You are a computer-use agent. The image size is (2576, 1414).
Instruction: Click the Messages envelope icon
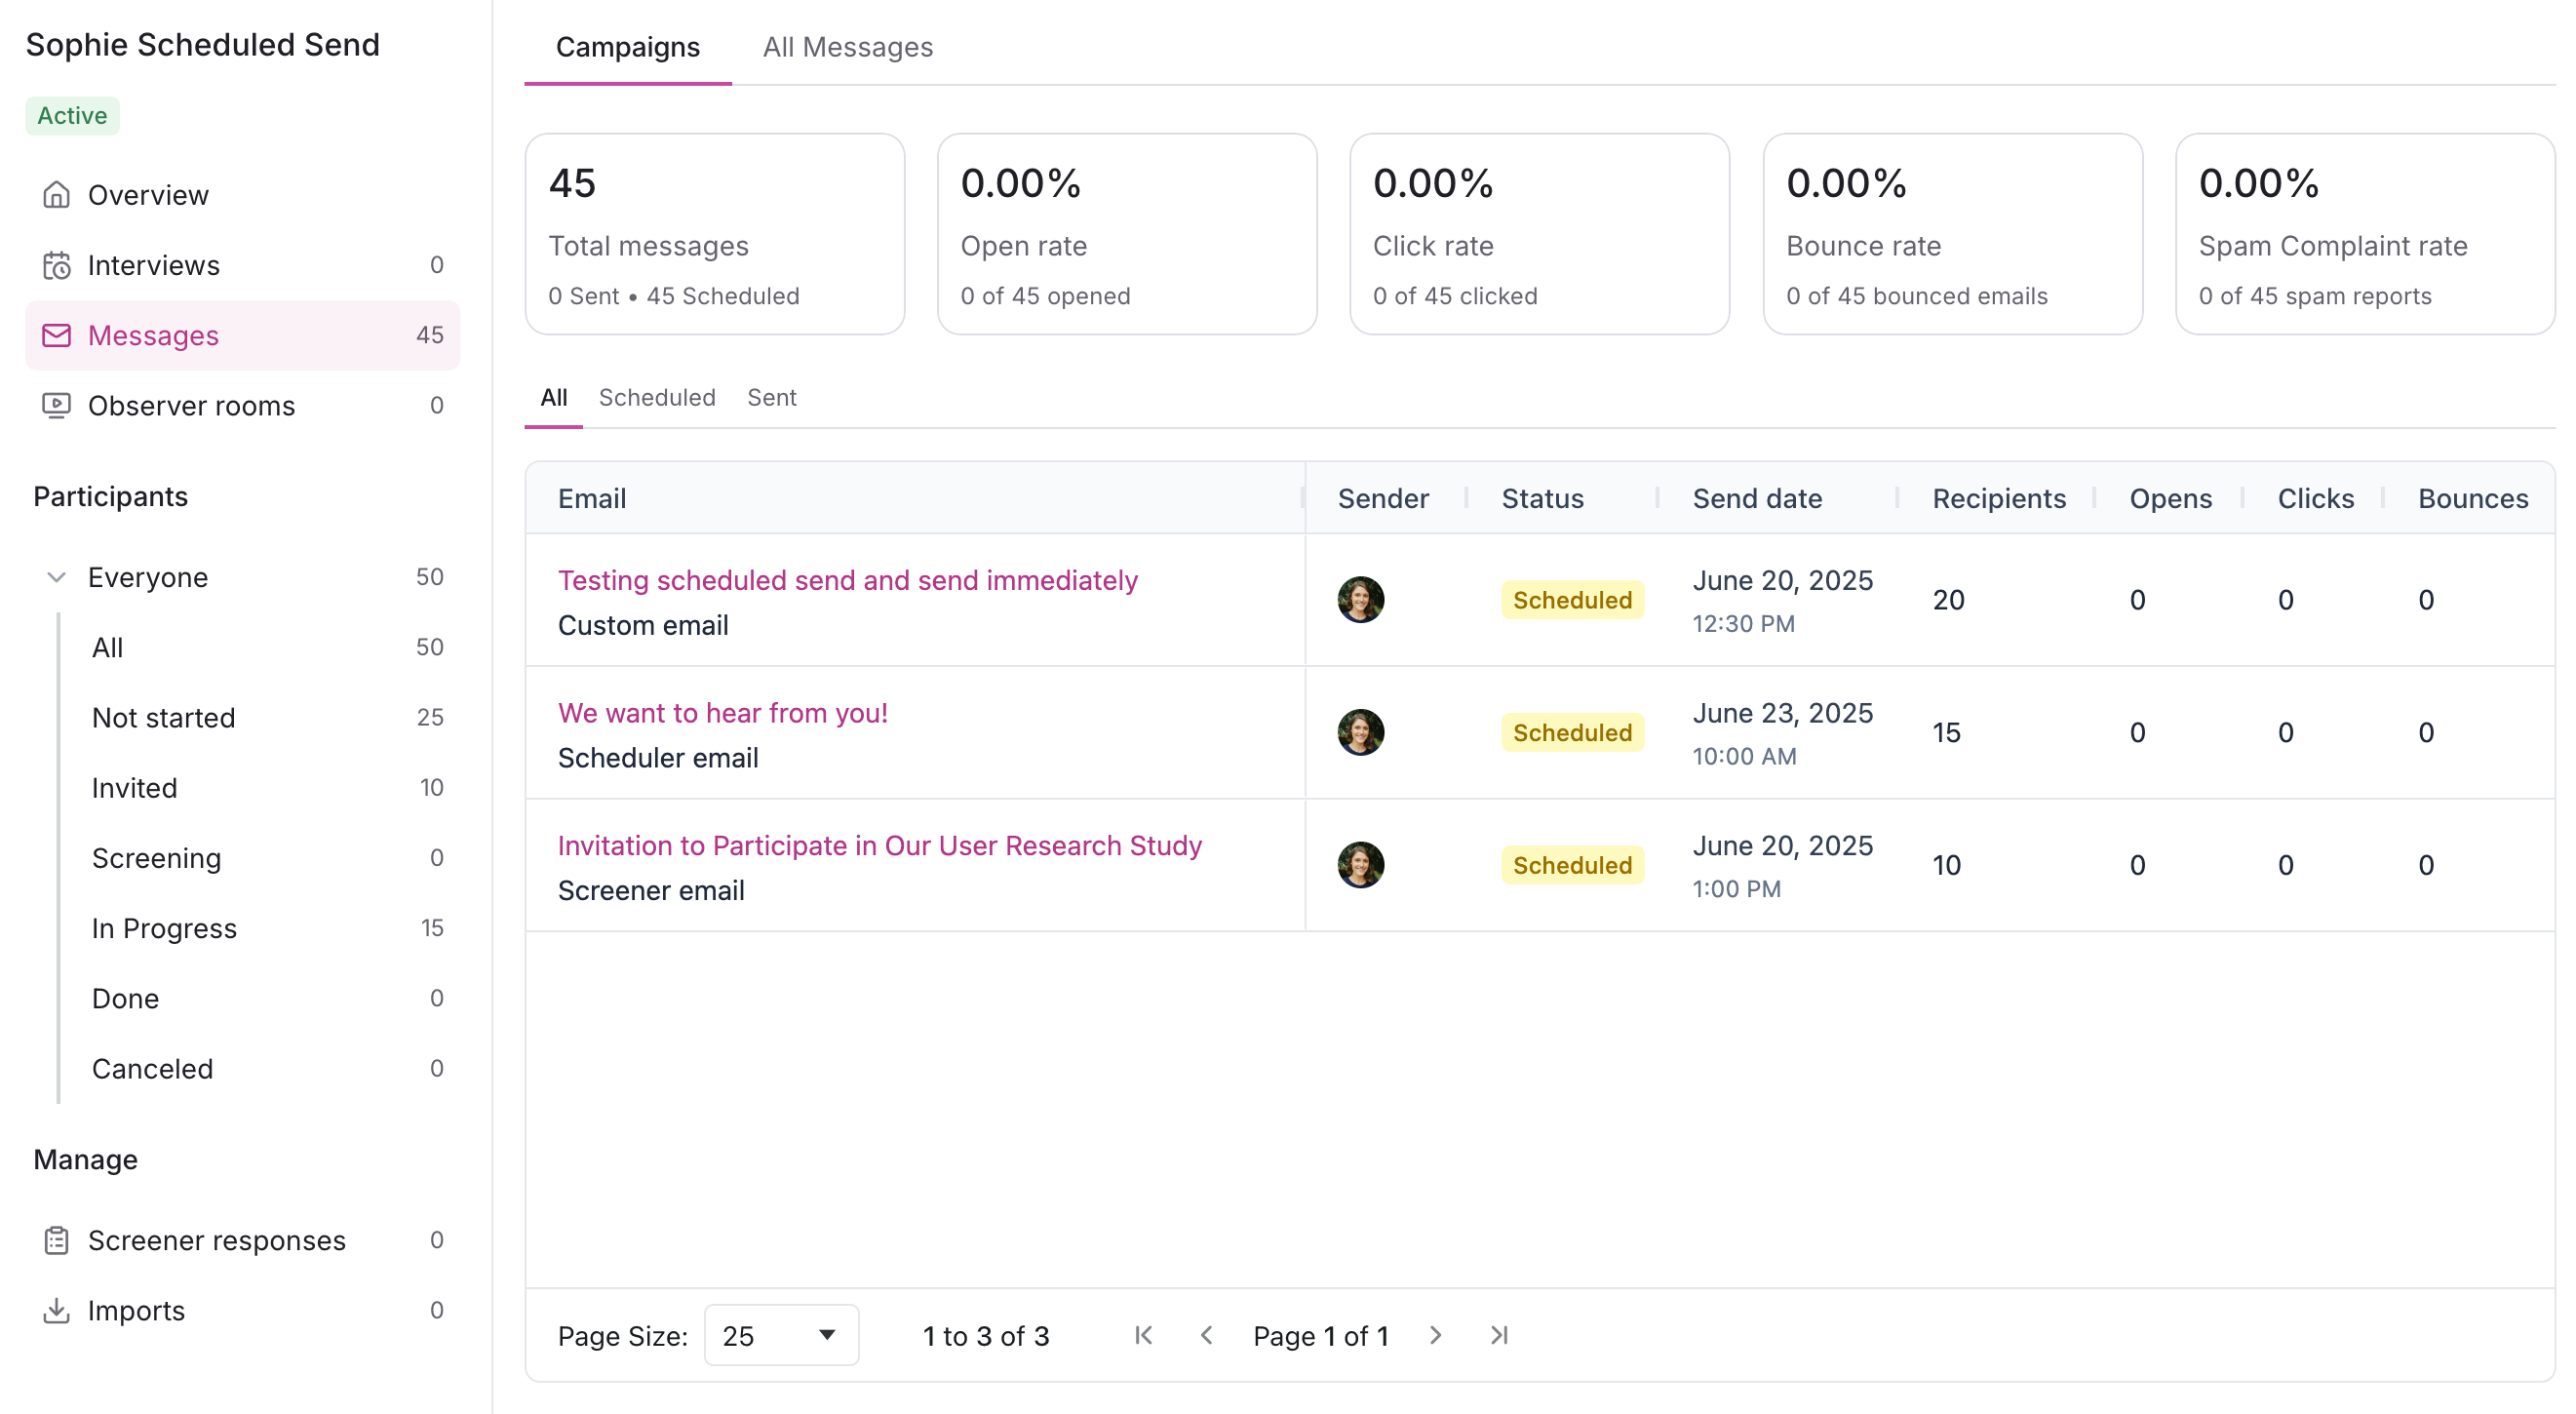(x=56, y=335)
